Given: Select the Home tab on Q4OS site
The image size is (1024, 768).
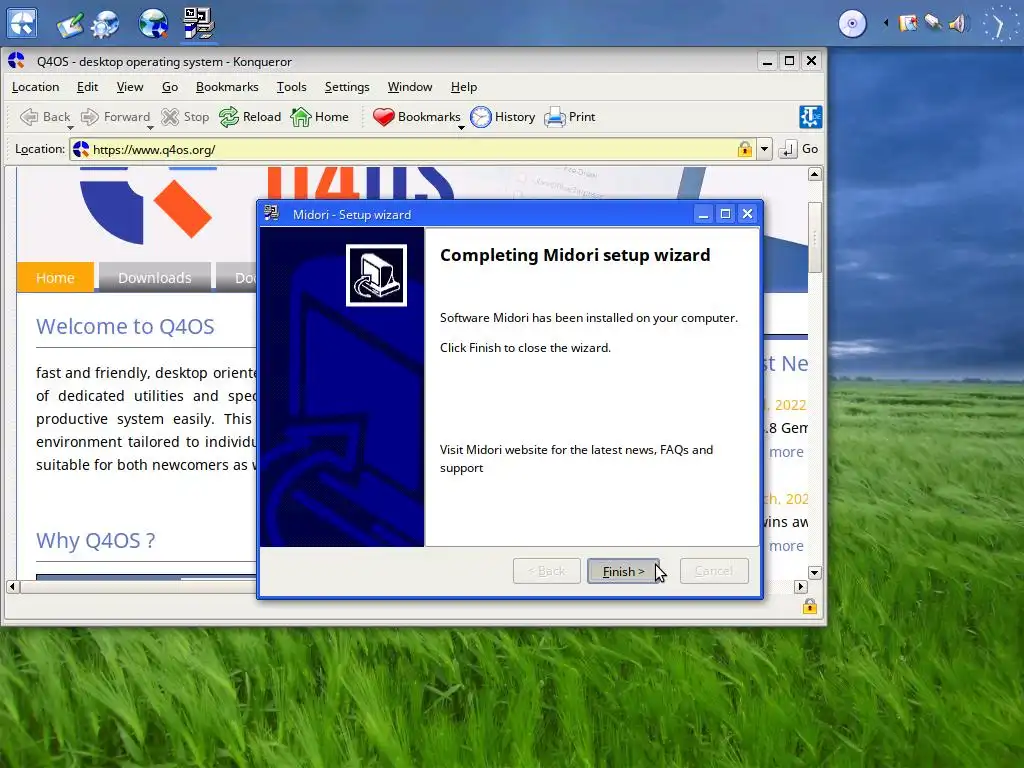Looking at the screenshot, I should pyautogui.click(x=56, y=278).
